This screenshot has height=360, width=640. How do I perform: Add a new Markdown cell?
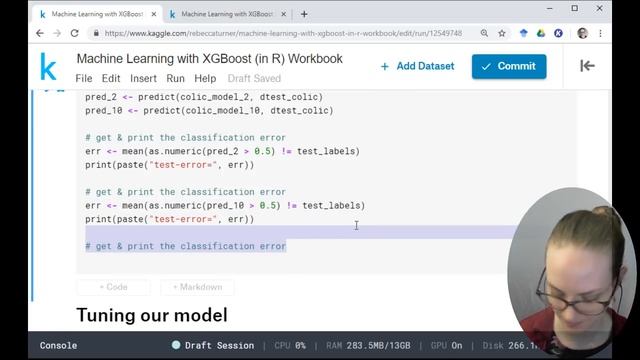coord(198,287)
